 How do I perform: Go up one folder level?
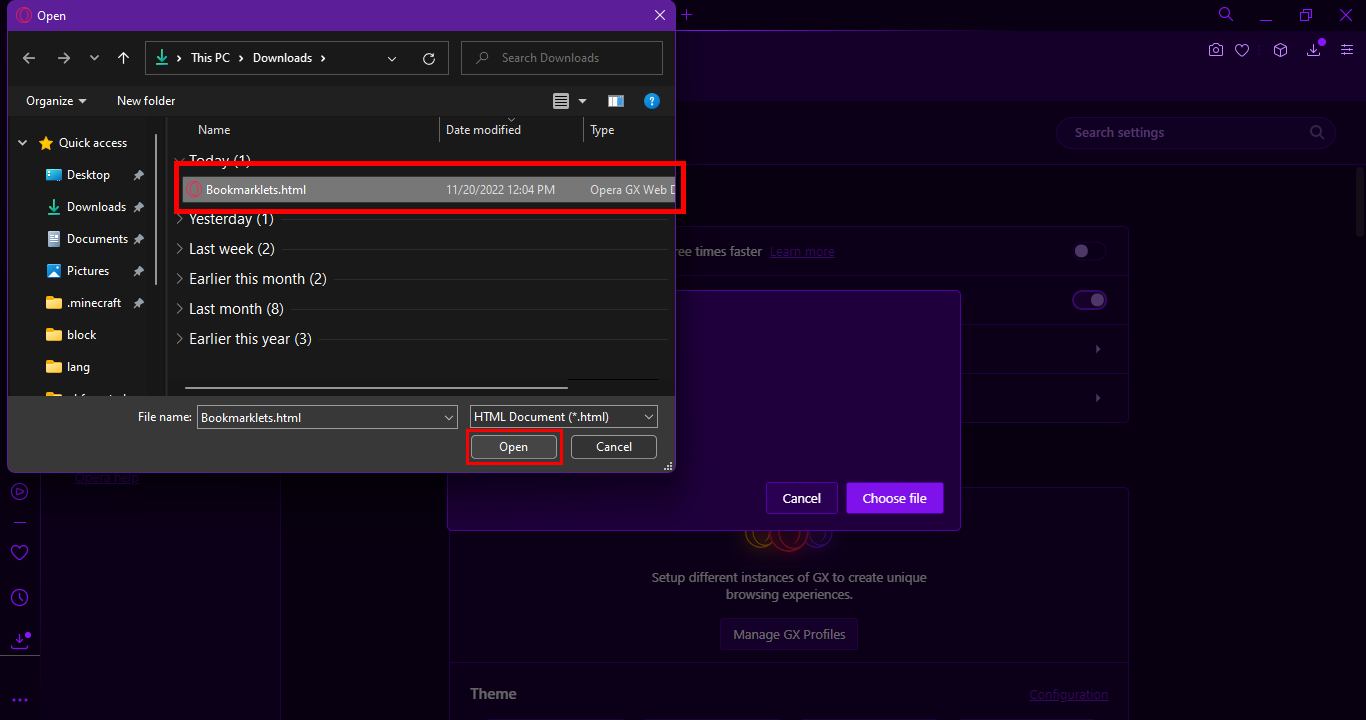(x=123, y=58)
